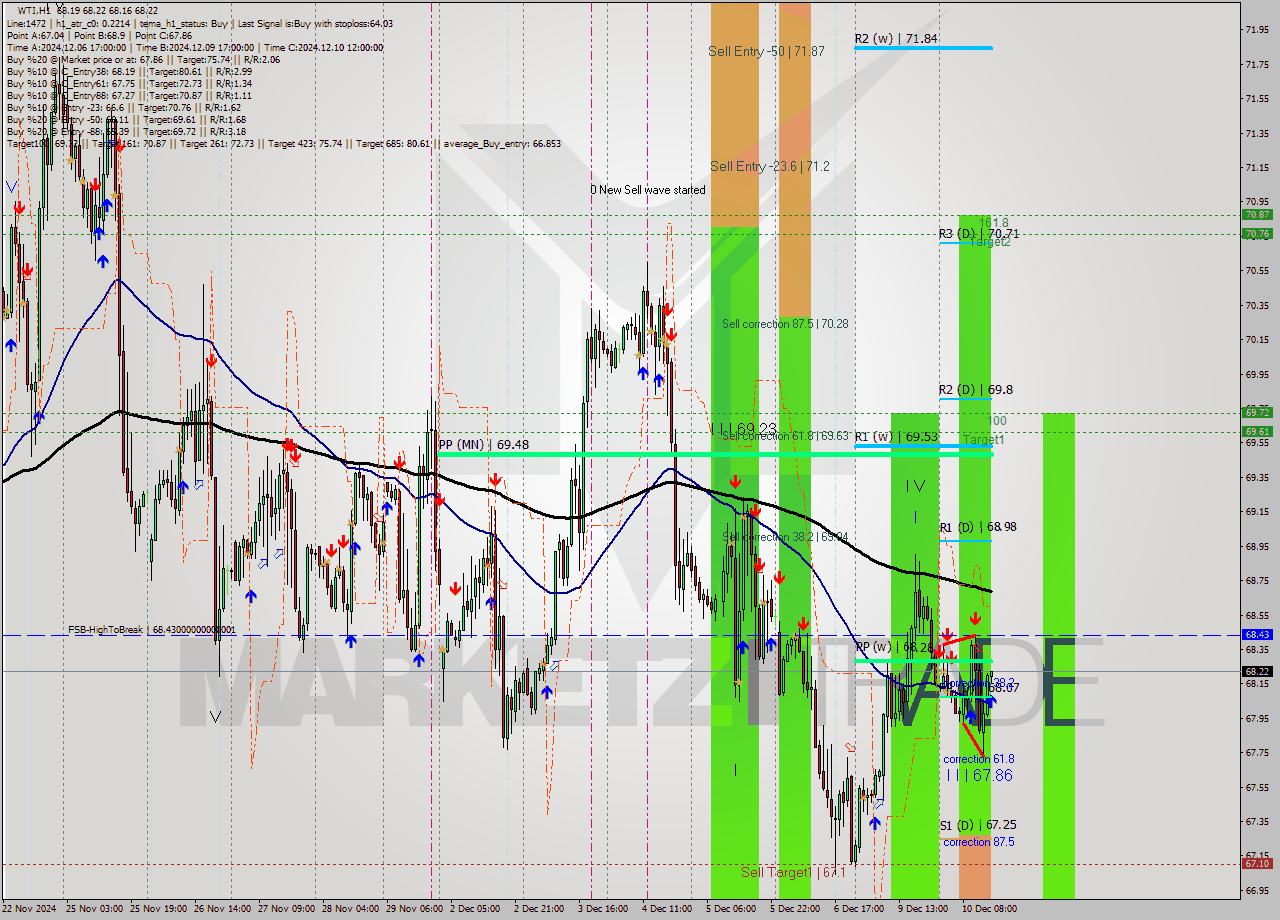Select the green 'Target2' label
The width and height of the screenshot is (1280, 920).
(989, 242)
